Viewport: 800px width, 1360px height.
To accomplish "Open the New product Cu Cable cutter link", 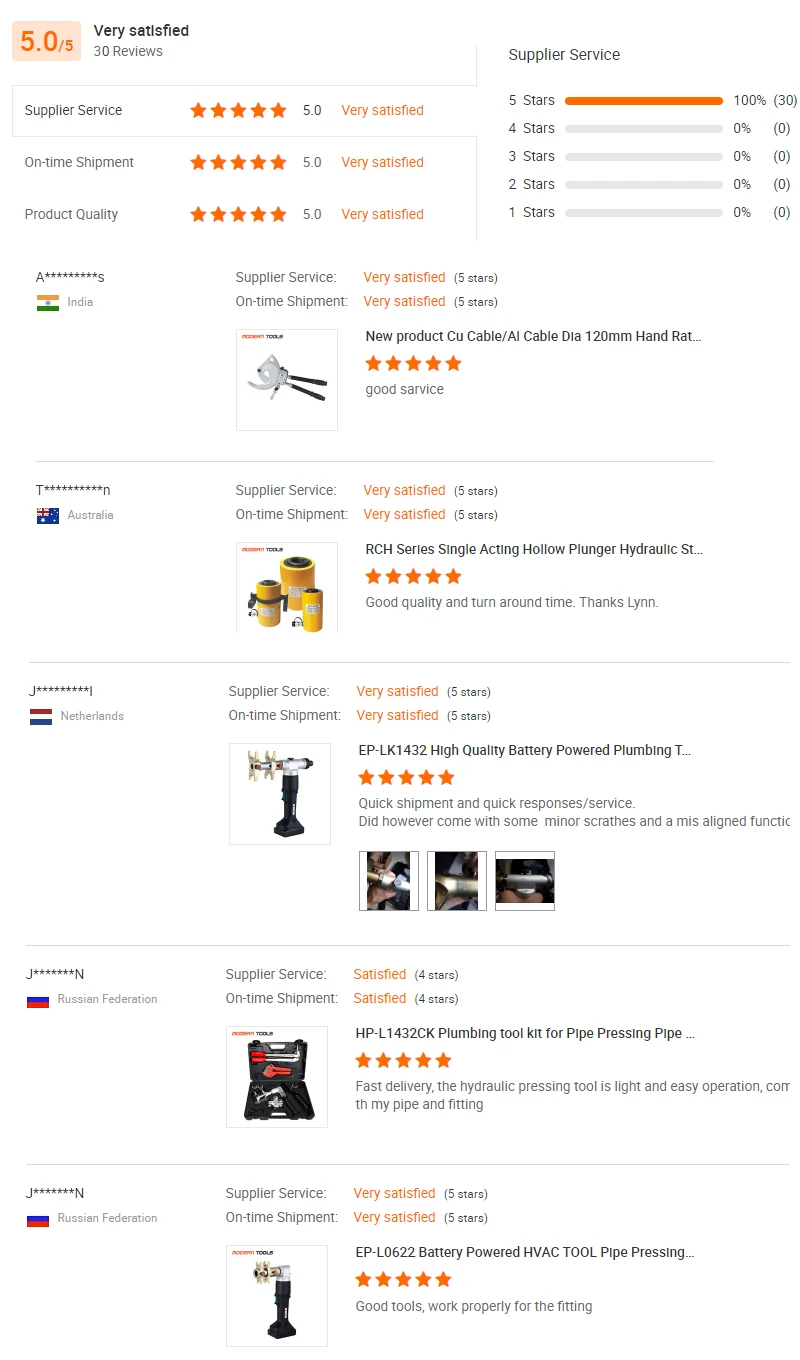I will [x=533, y=337].
